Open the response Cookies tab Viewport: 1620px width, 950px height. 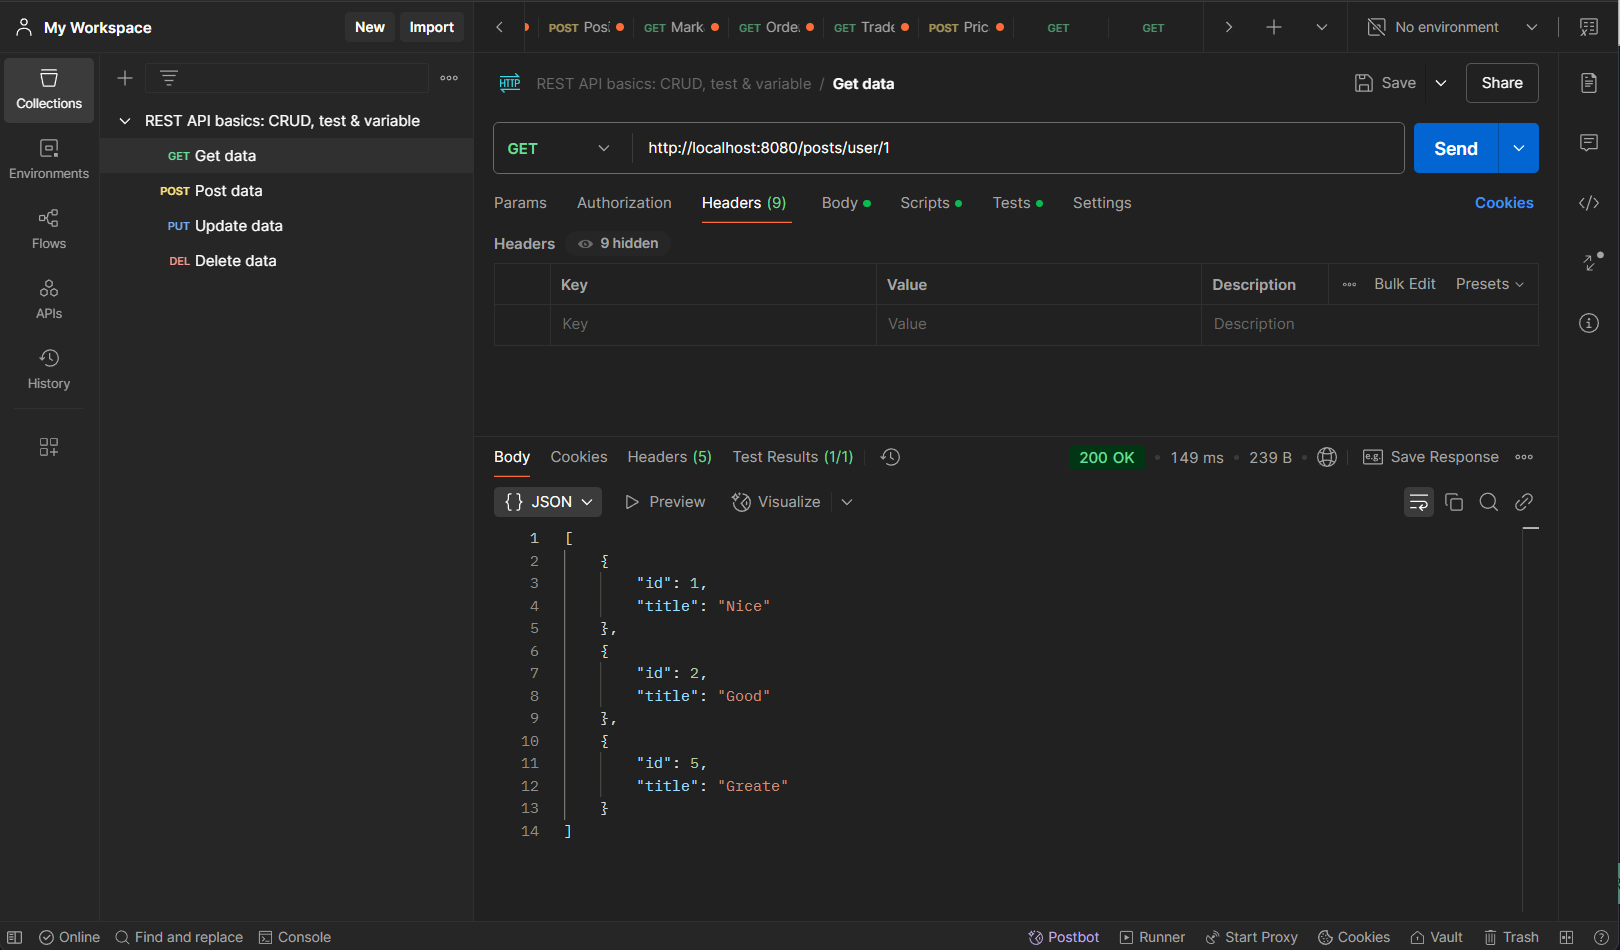579,457
